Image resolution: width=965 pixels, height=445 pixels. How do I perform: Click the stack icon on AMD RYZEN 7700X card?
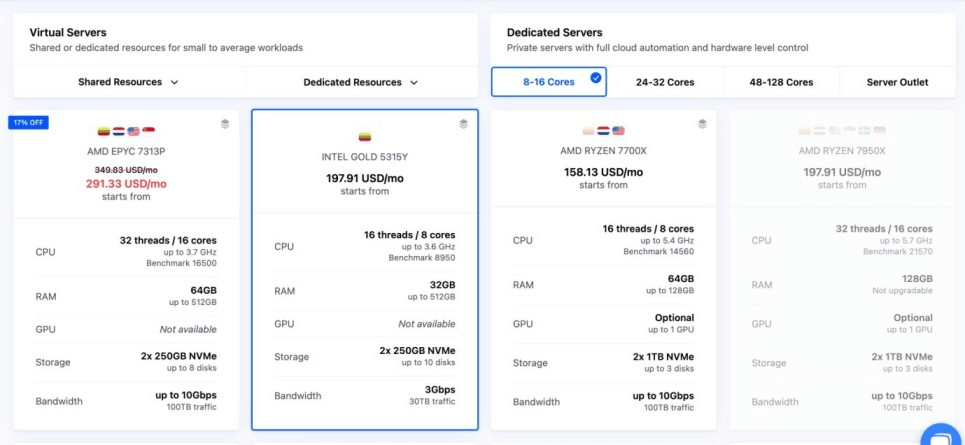click(x=702, y=124)
